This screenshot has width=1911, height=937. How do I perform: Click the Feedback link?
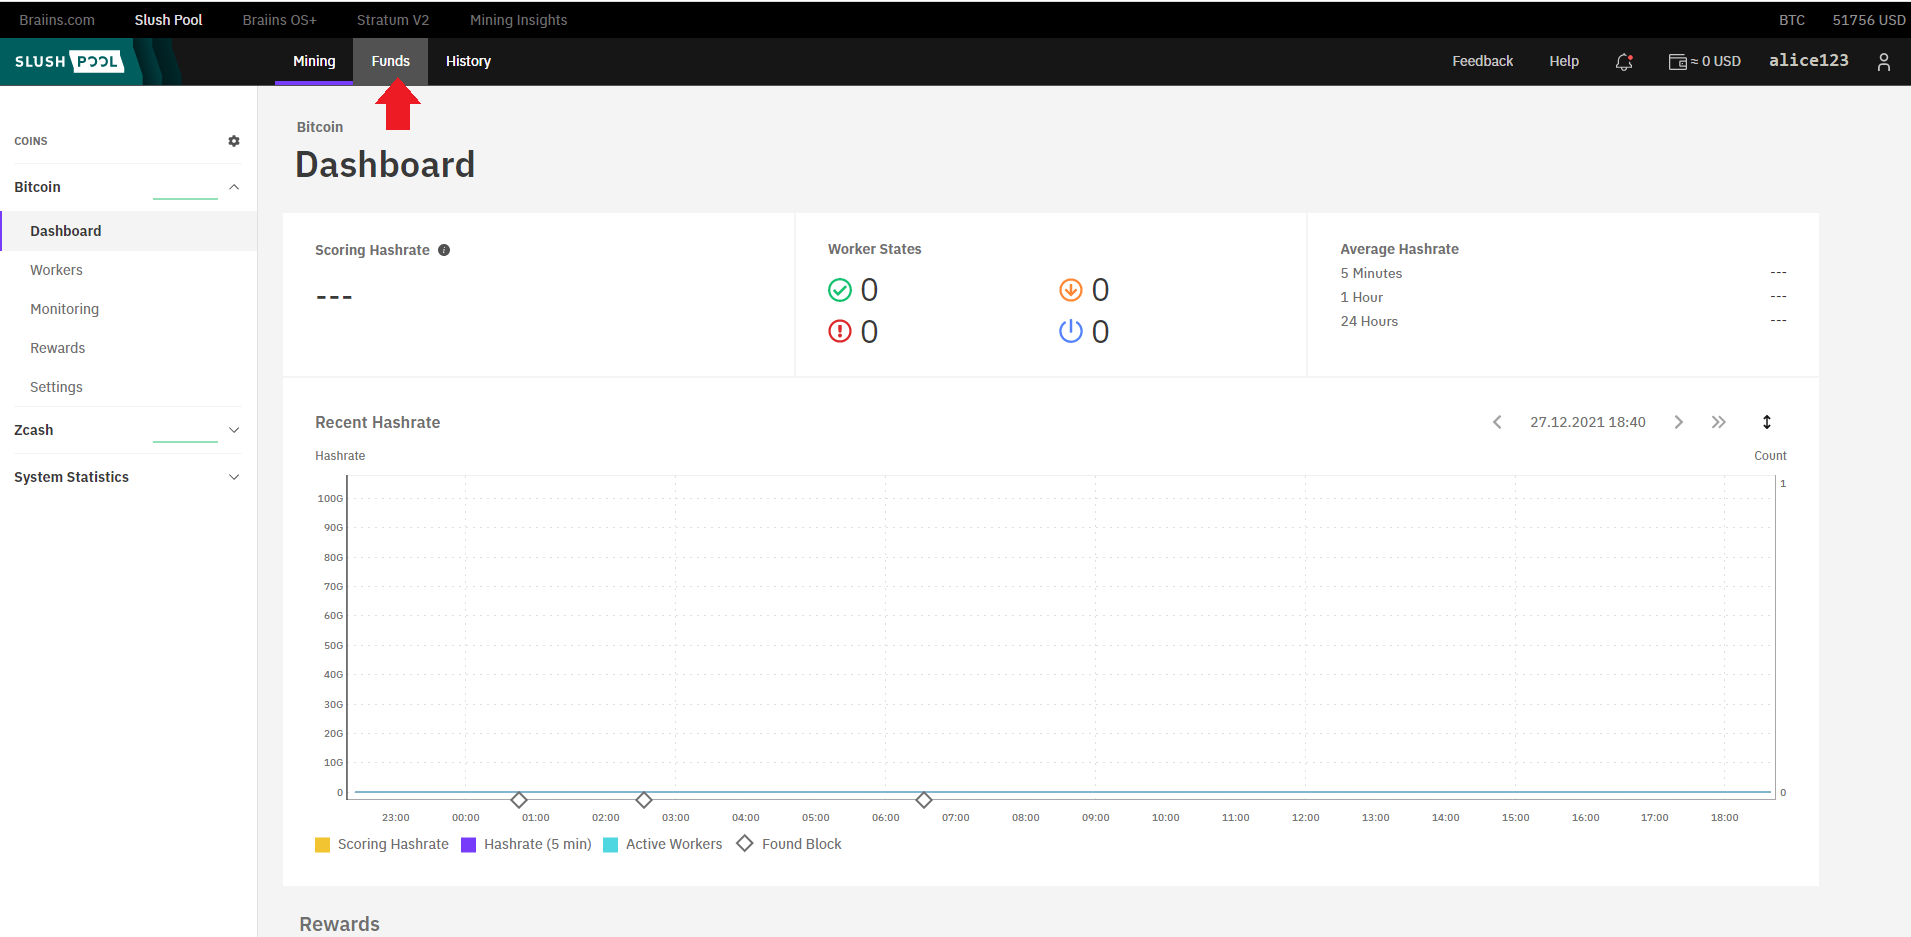(1482, 62)
